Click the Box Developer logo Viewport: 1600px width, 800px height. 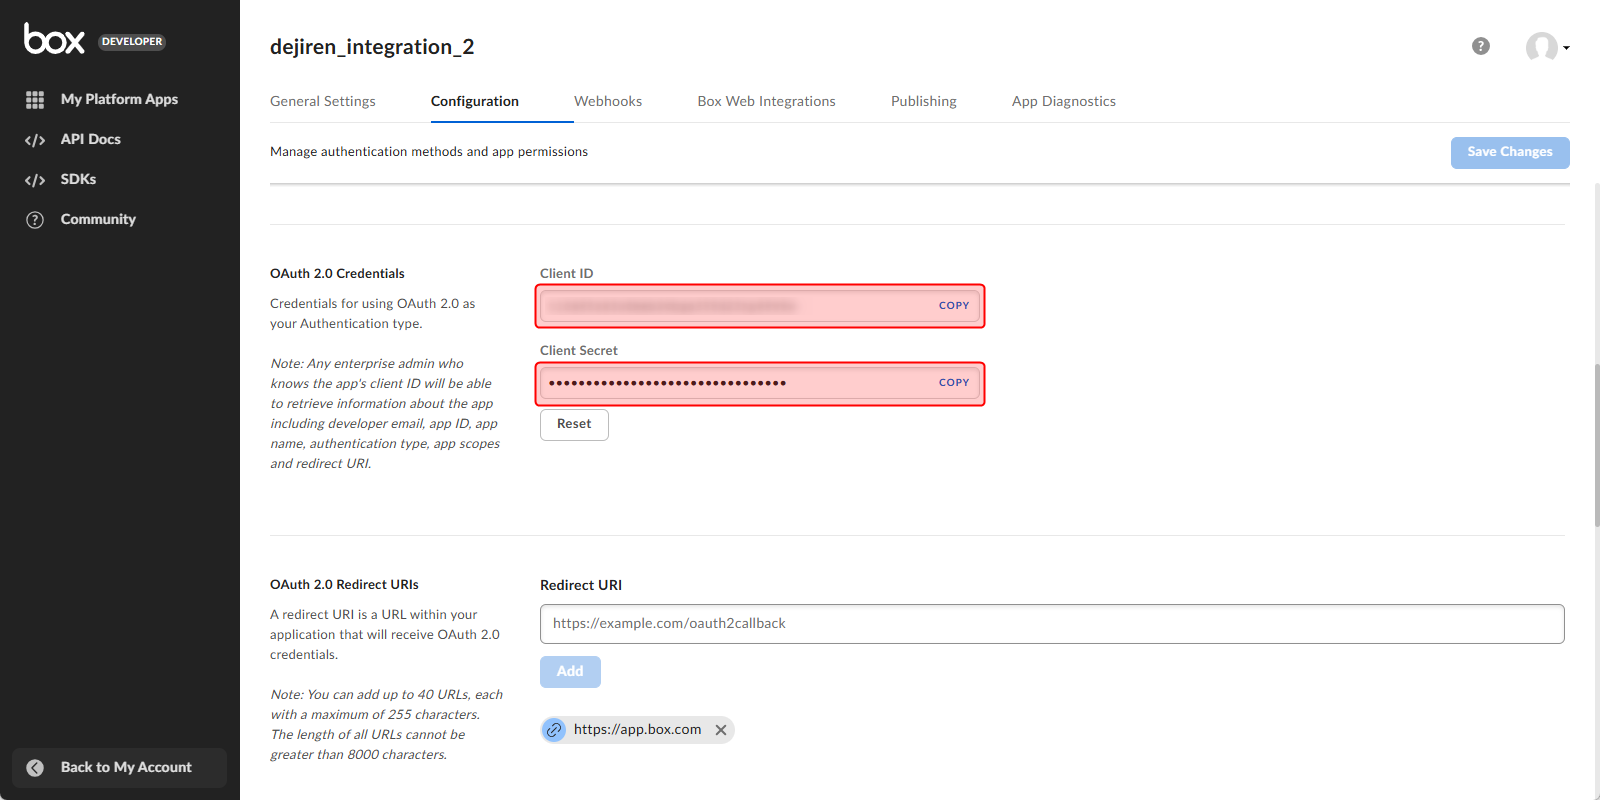point(95,39)
